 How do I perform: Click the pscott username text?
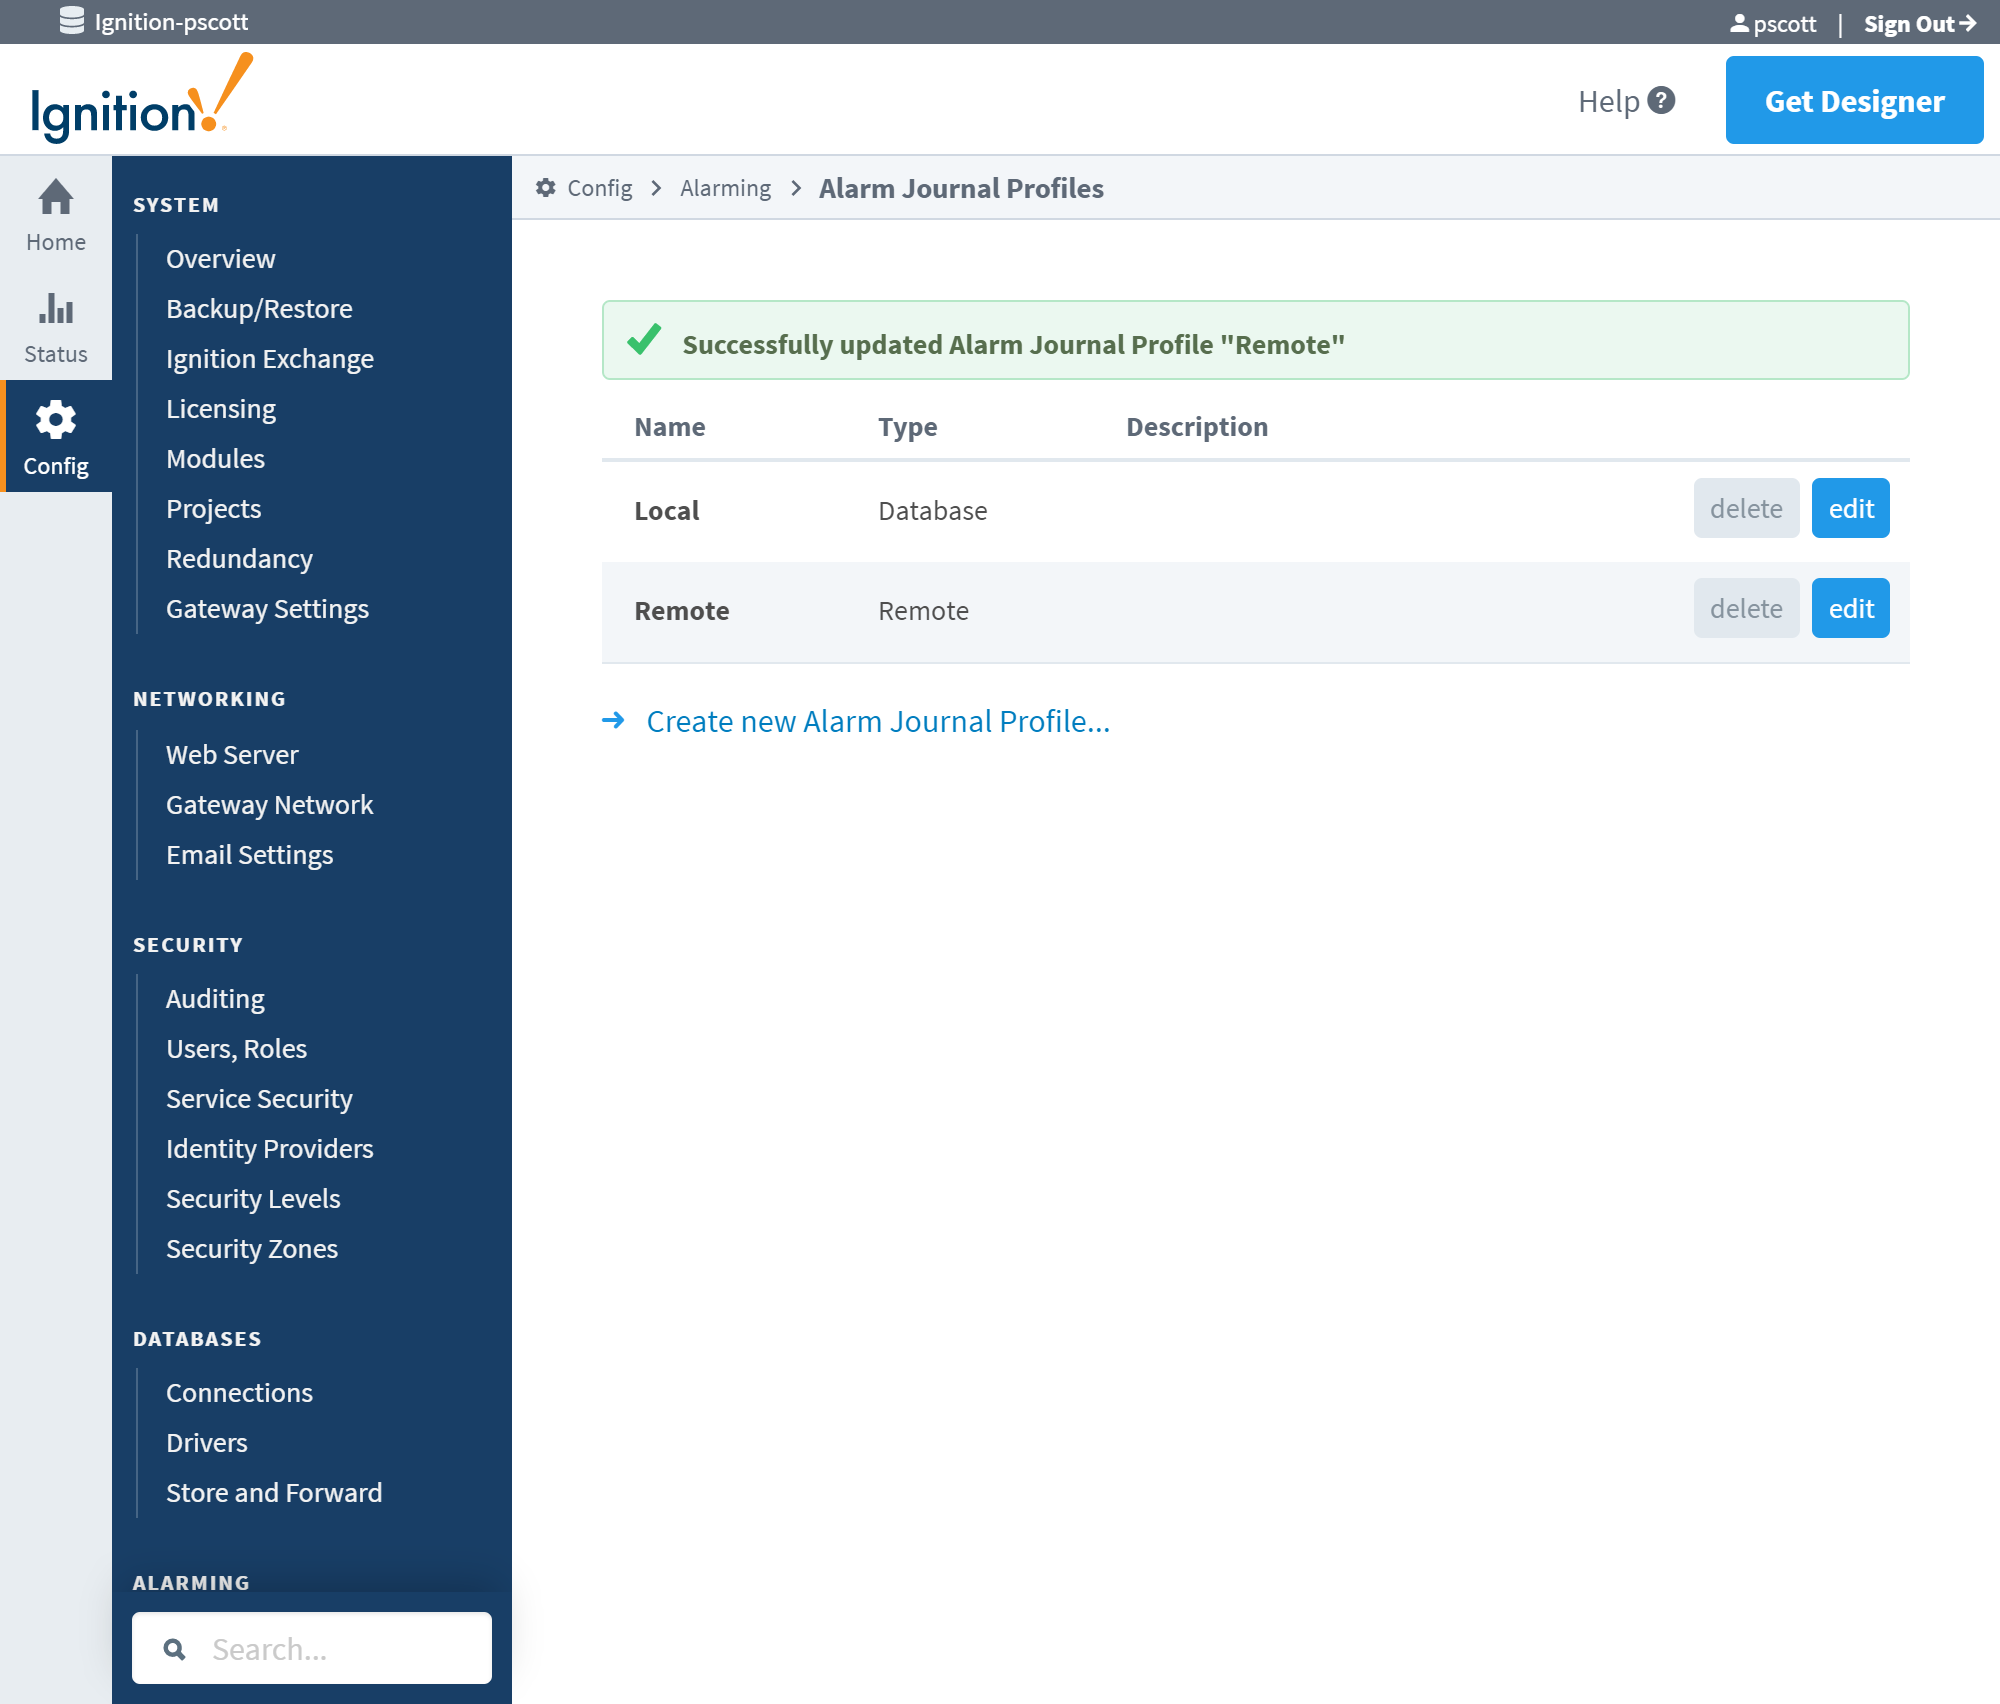1785,23
